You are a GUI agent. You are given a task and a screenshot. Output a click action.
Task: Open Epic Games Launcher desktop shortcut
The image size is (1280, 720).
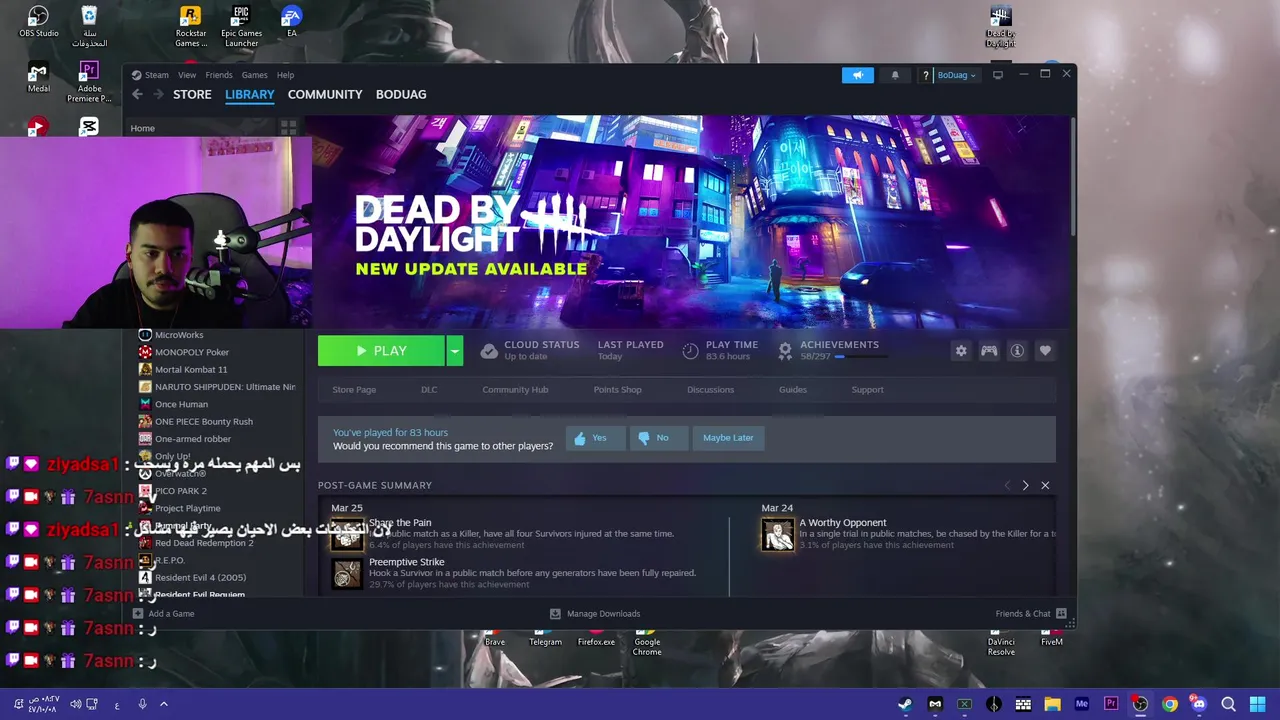241,26
